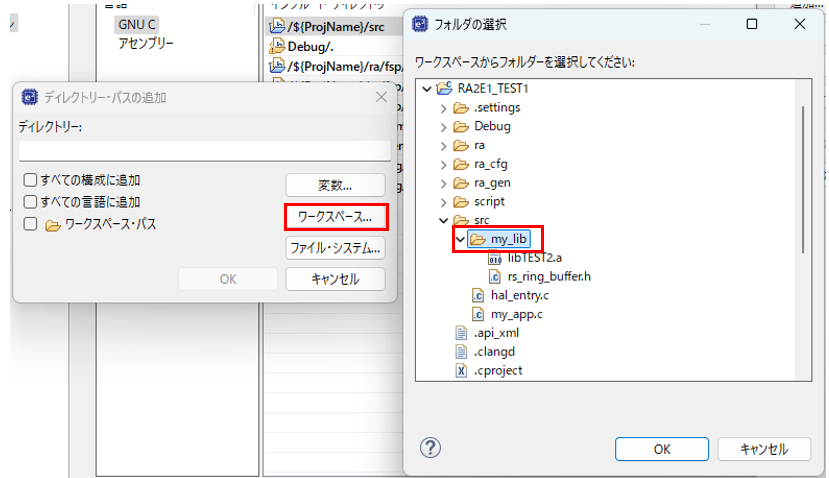The image size is (829, 478).
Task: Enable すべての構成に追加 checkbox
Action: point(30,181)
